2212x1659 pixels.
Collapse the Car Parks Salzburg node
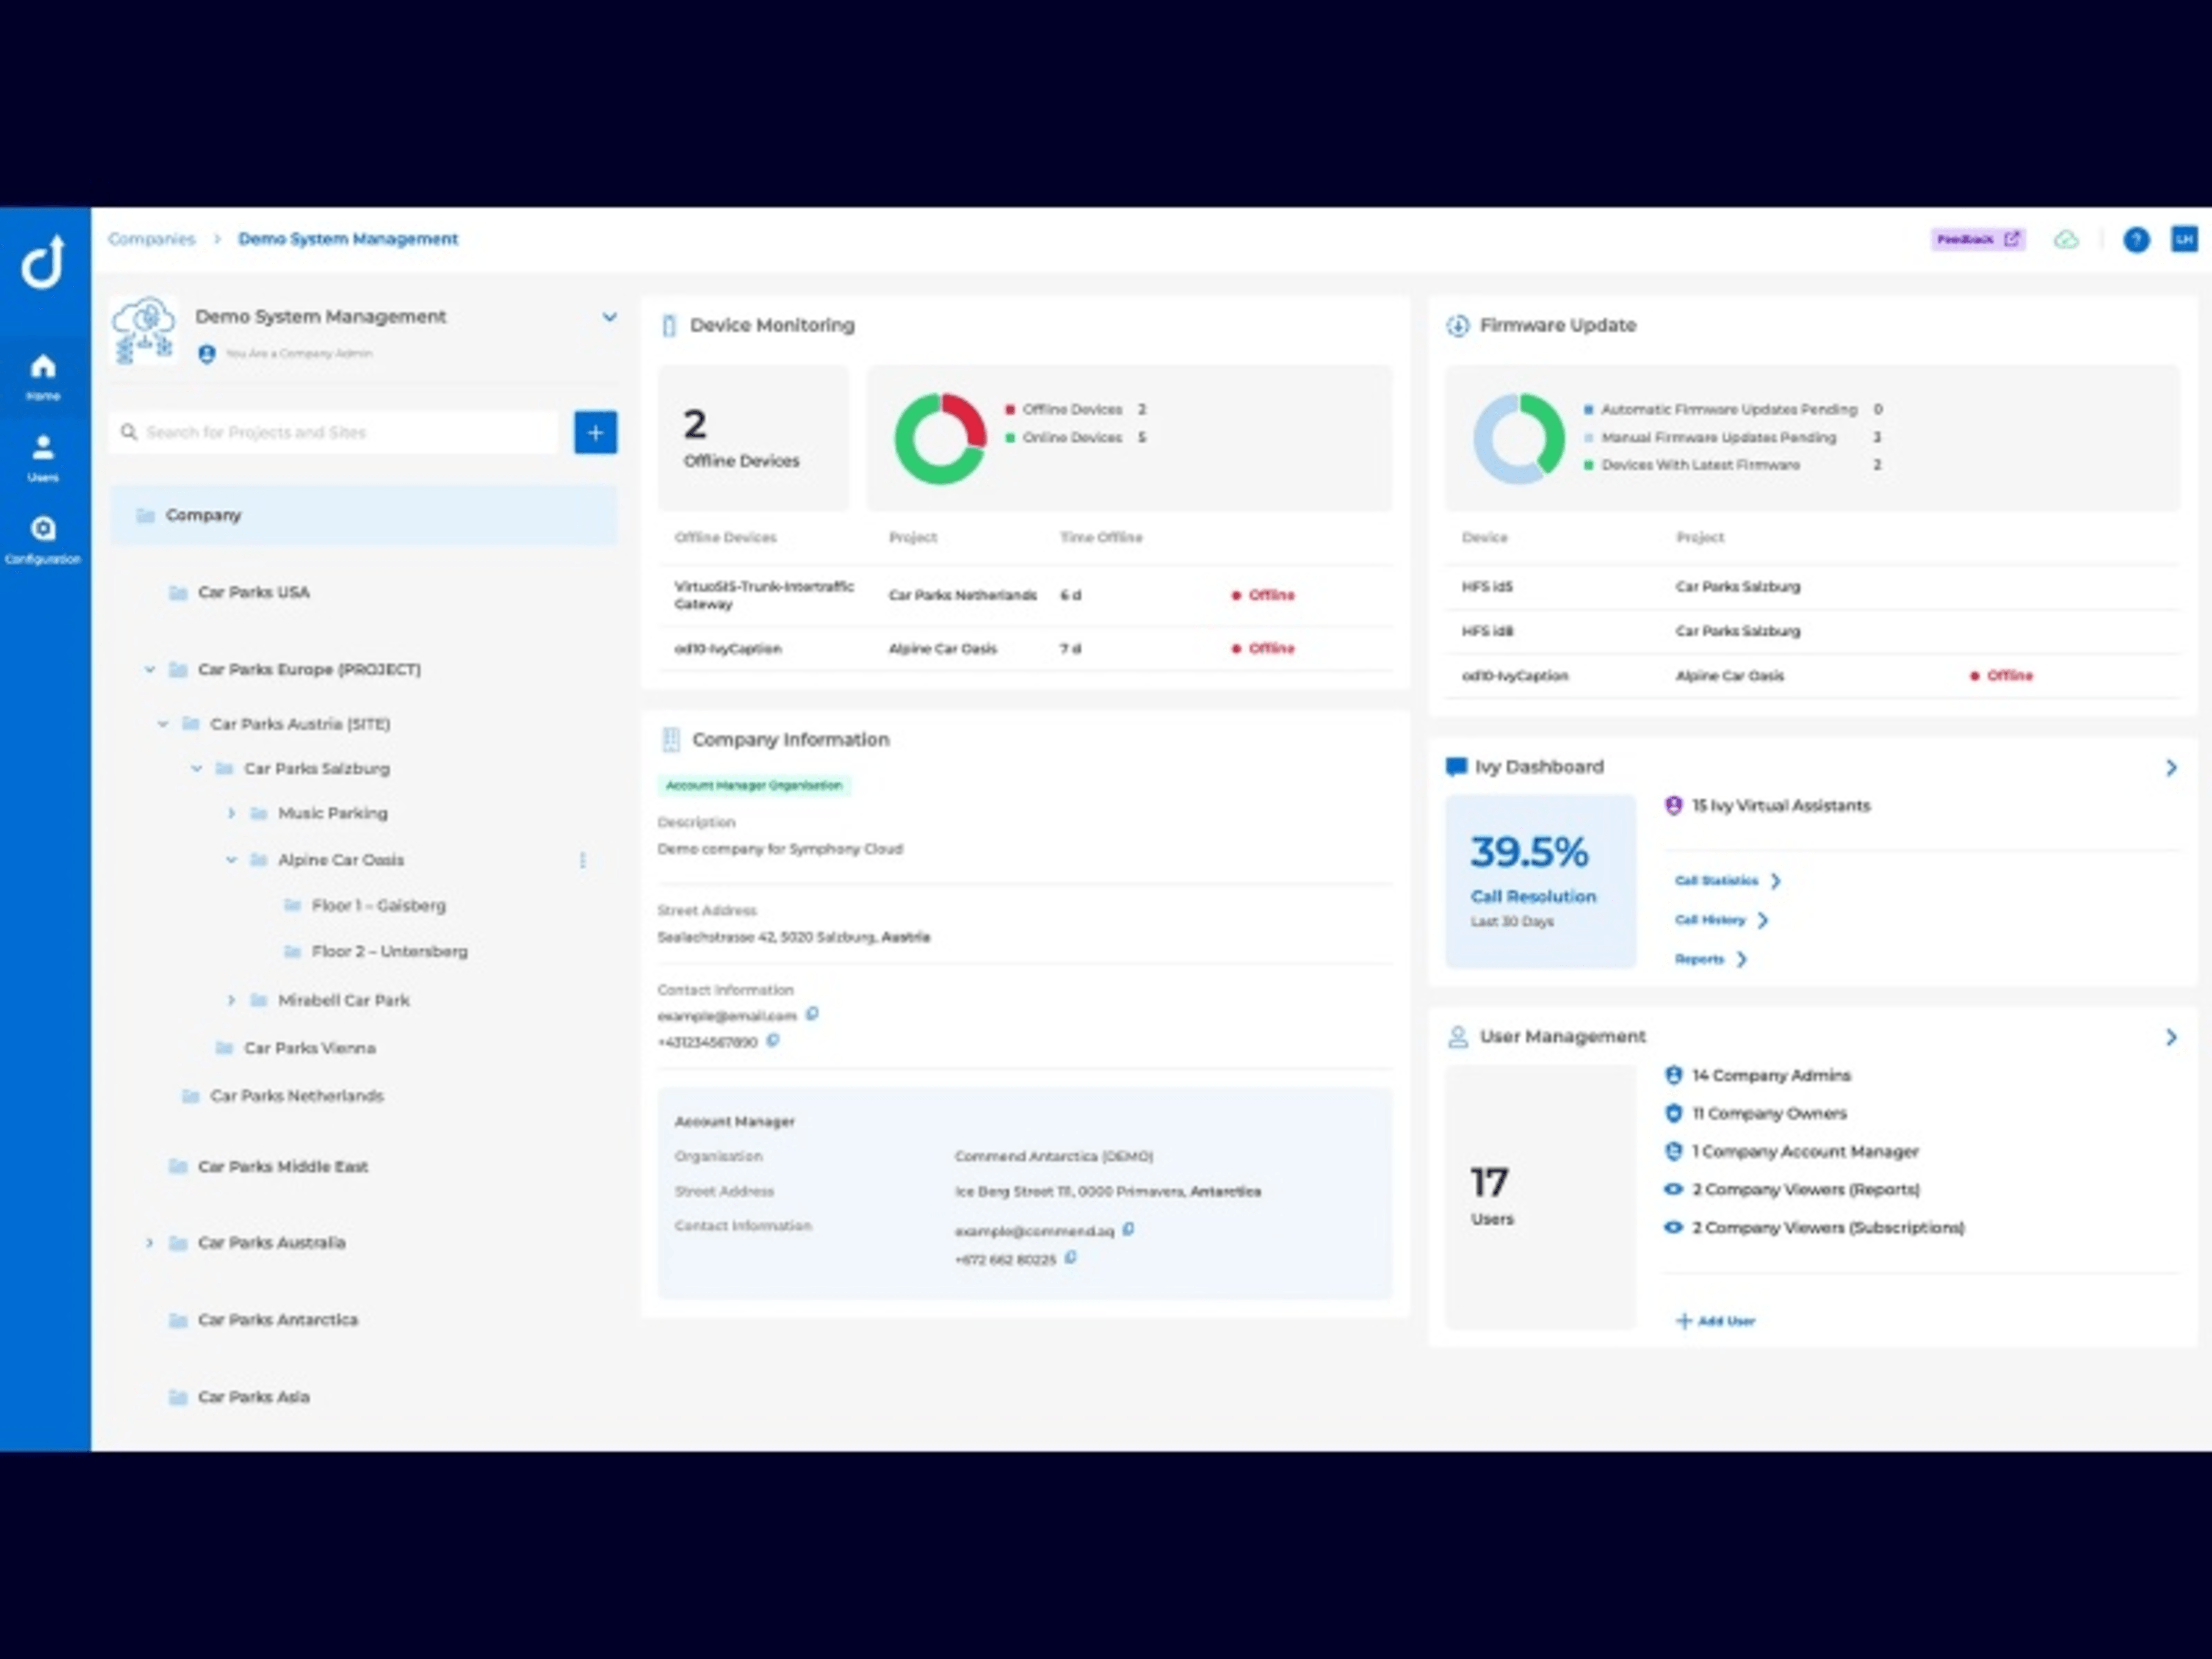point(196,769)
